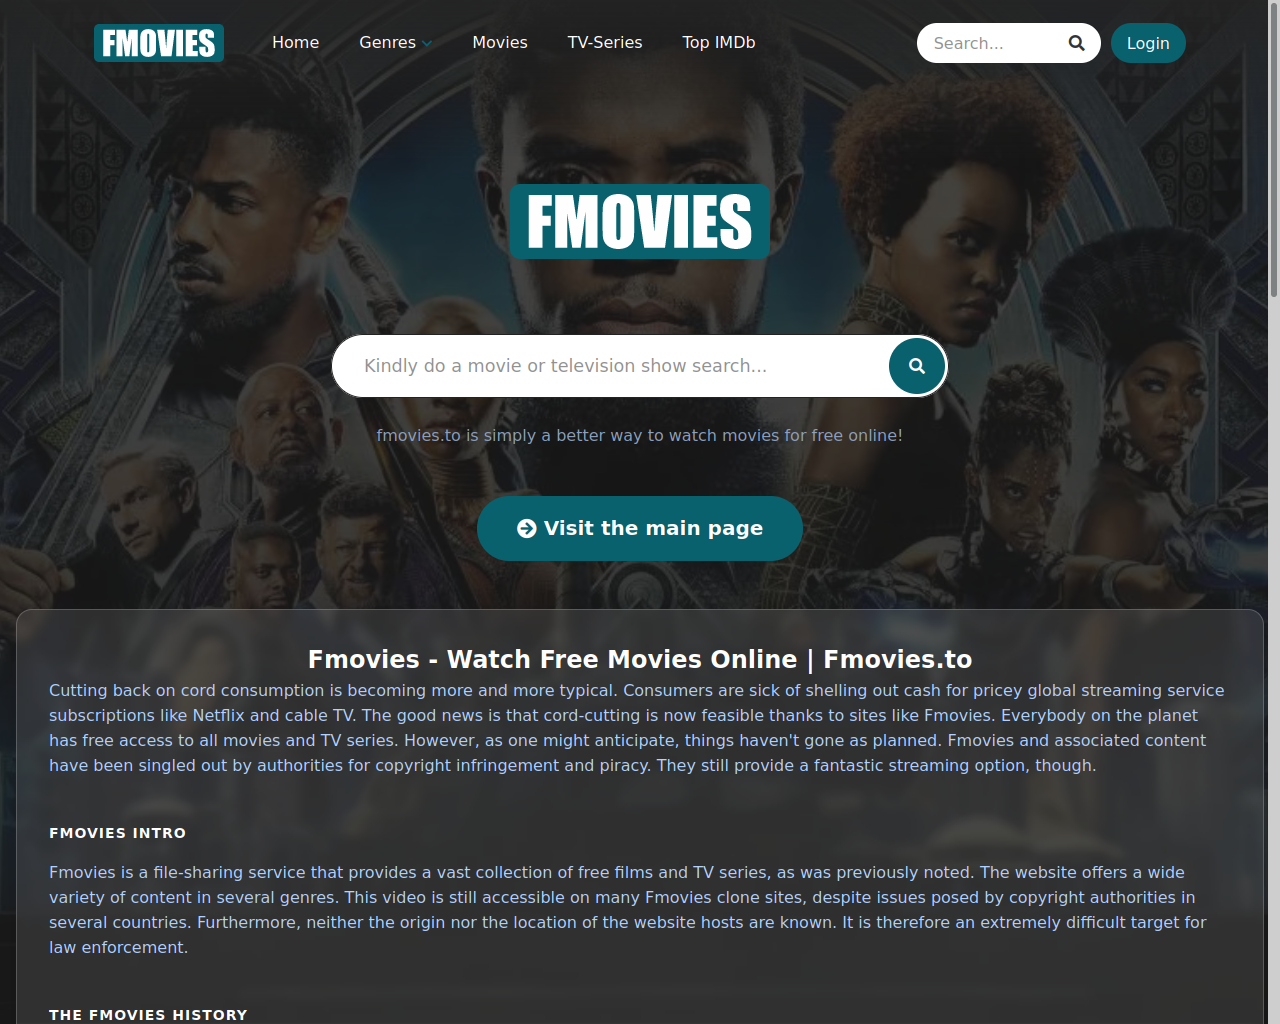The image size is (1280, 1024).
Task: Click the Fmovies - Watch Free Movies Online heading
Action: pyautogui.click(x=640, y=659)
